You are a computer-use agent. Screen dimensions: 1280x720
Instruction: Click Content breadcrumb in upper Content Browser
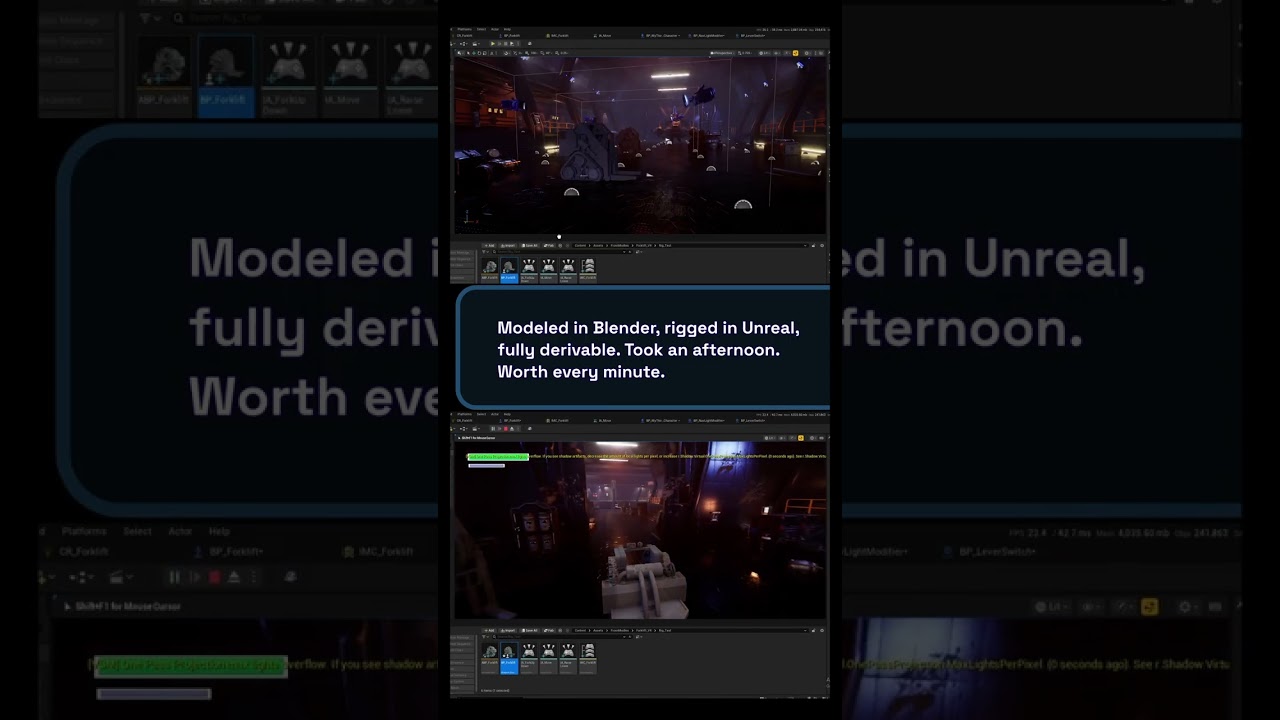(581, 245)
